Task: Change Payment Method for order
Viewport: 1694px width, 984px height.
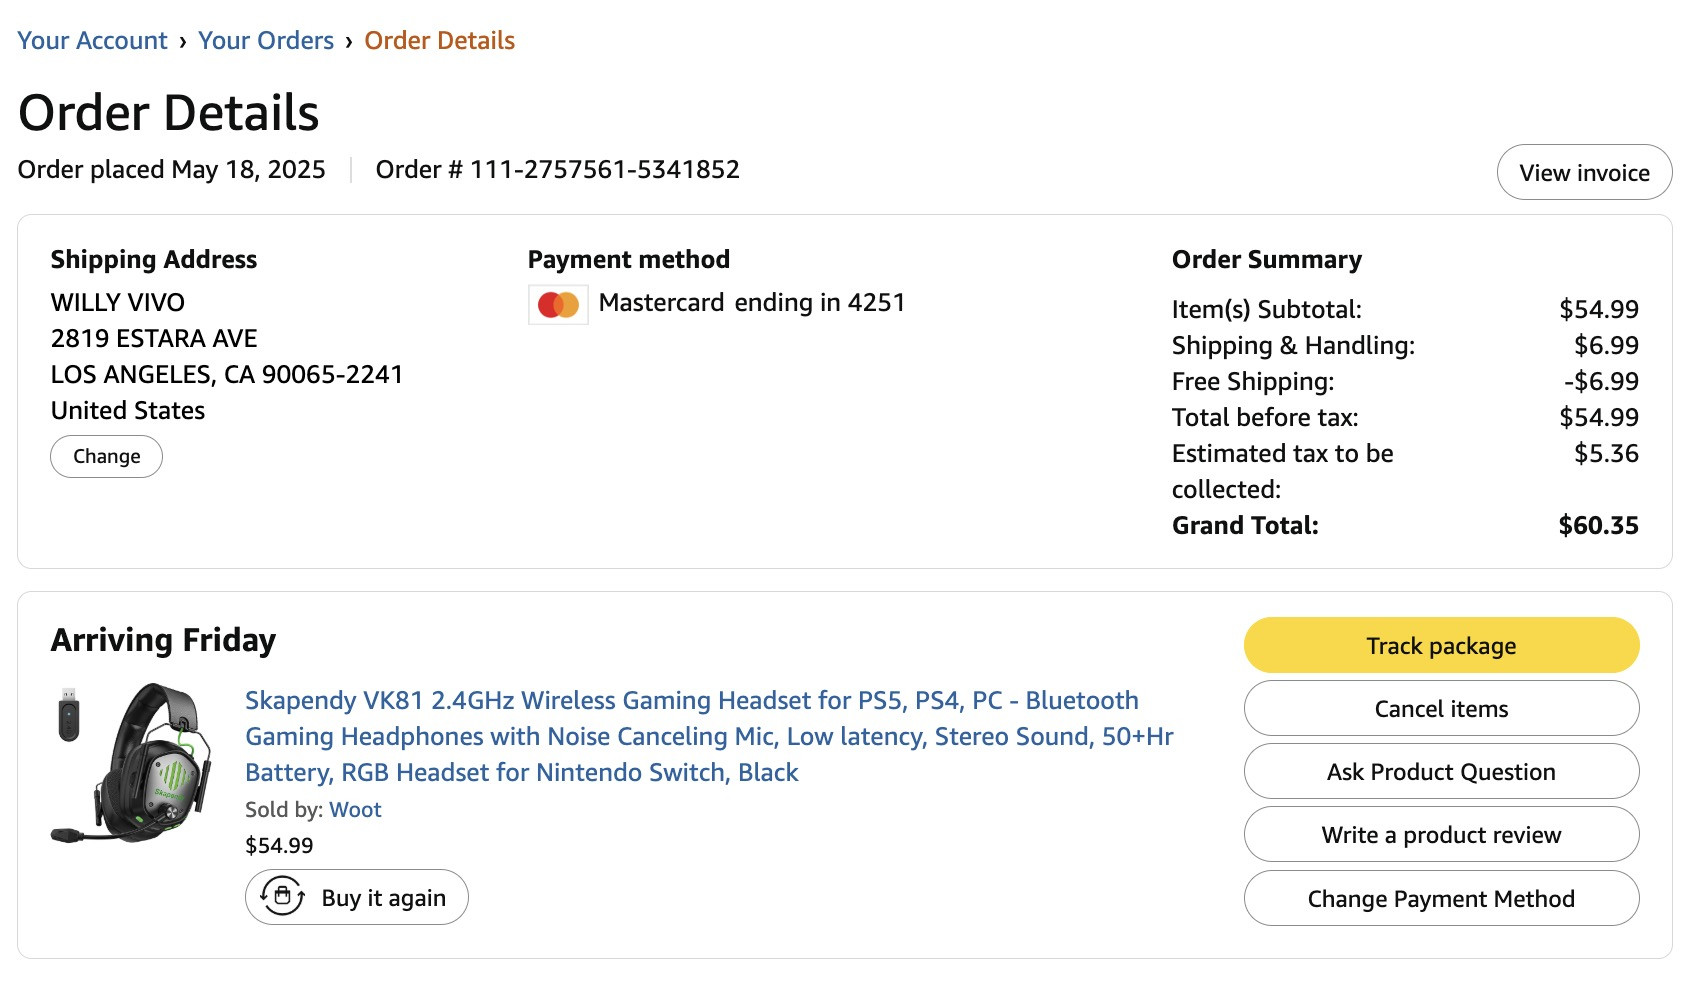Action: click(1441, 898)
